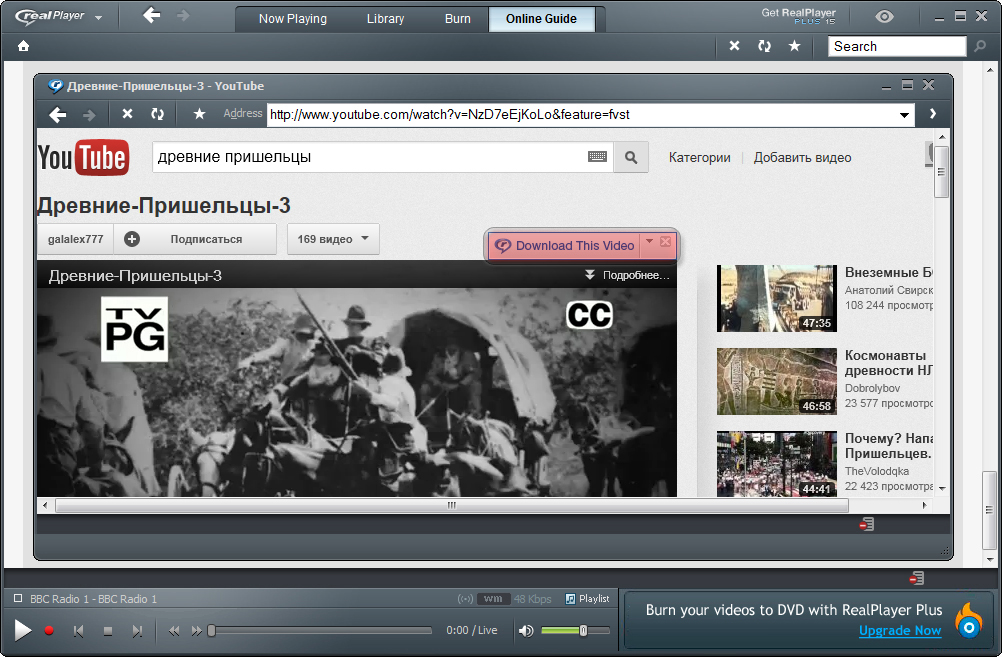Add favorite via main toolbar star
This screenshot has height=657, width=1002.
(x=794, y=46)
